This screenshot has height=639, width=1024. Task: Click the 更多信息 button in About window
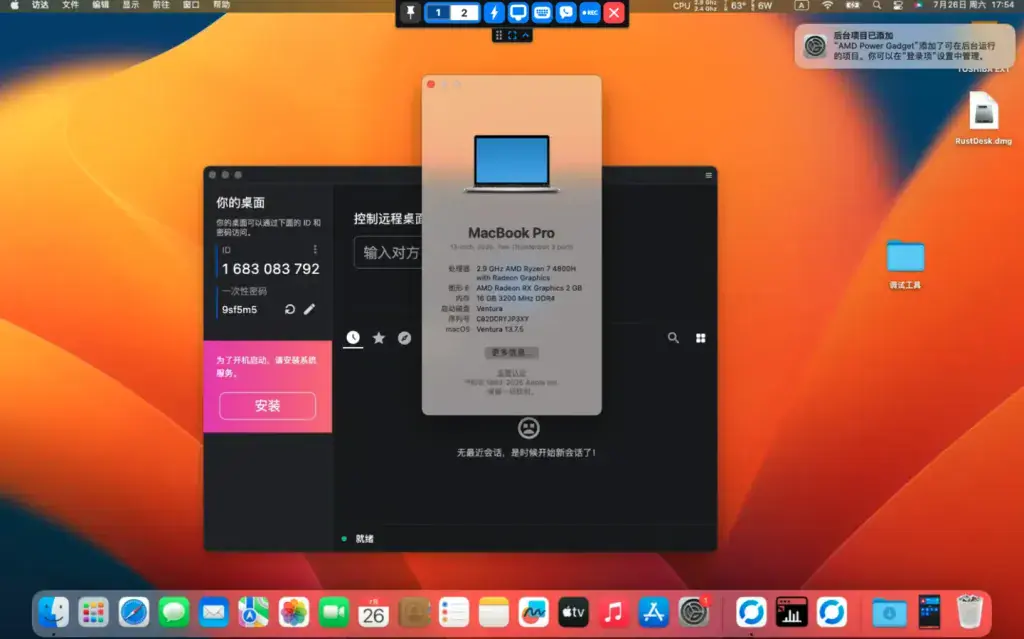point(511,353)
